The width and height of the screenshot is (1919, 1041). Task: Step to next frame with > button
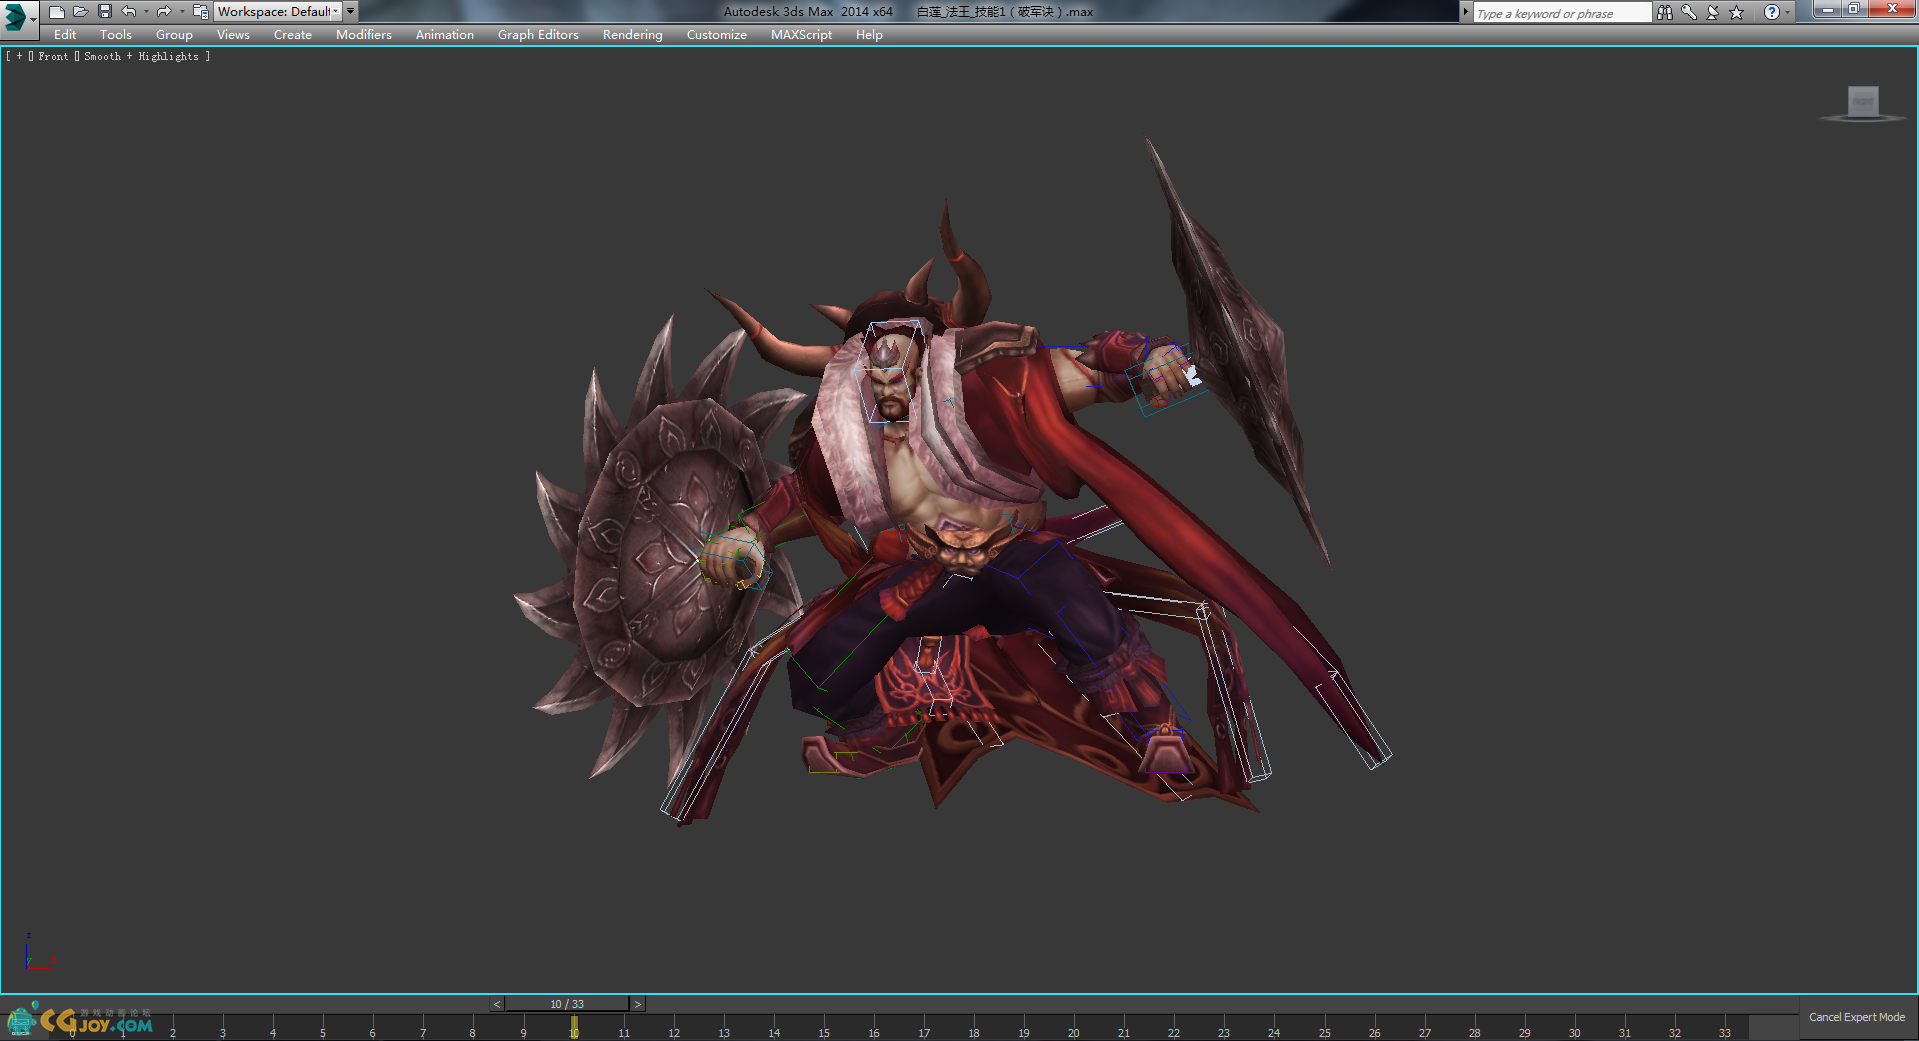(638, 1004)
